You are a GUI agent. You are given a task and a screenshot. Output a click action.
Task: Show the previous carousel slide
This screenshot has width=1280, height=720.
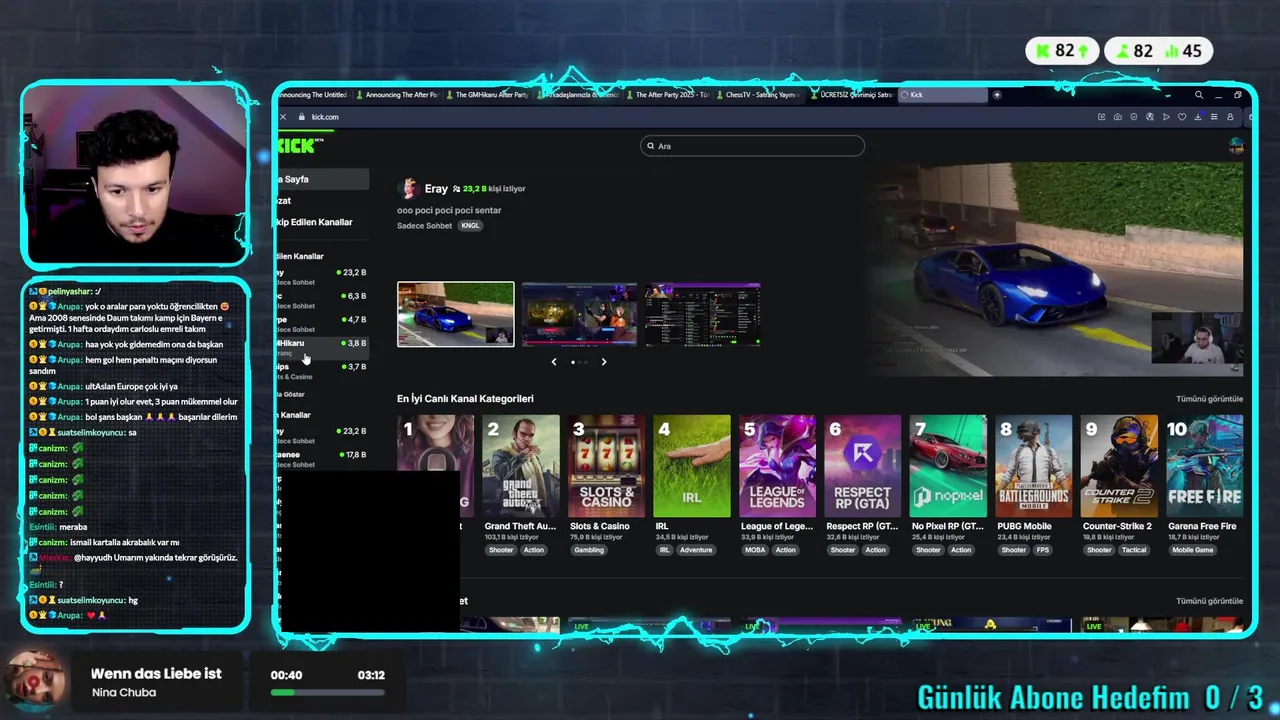point(554,362)
